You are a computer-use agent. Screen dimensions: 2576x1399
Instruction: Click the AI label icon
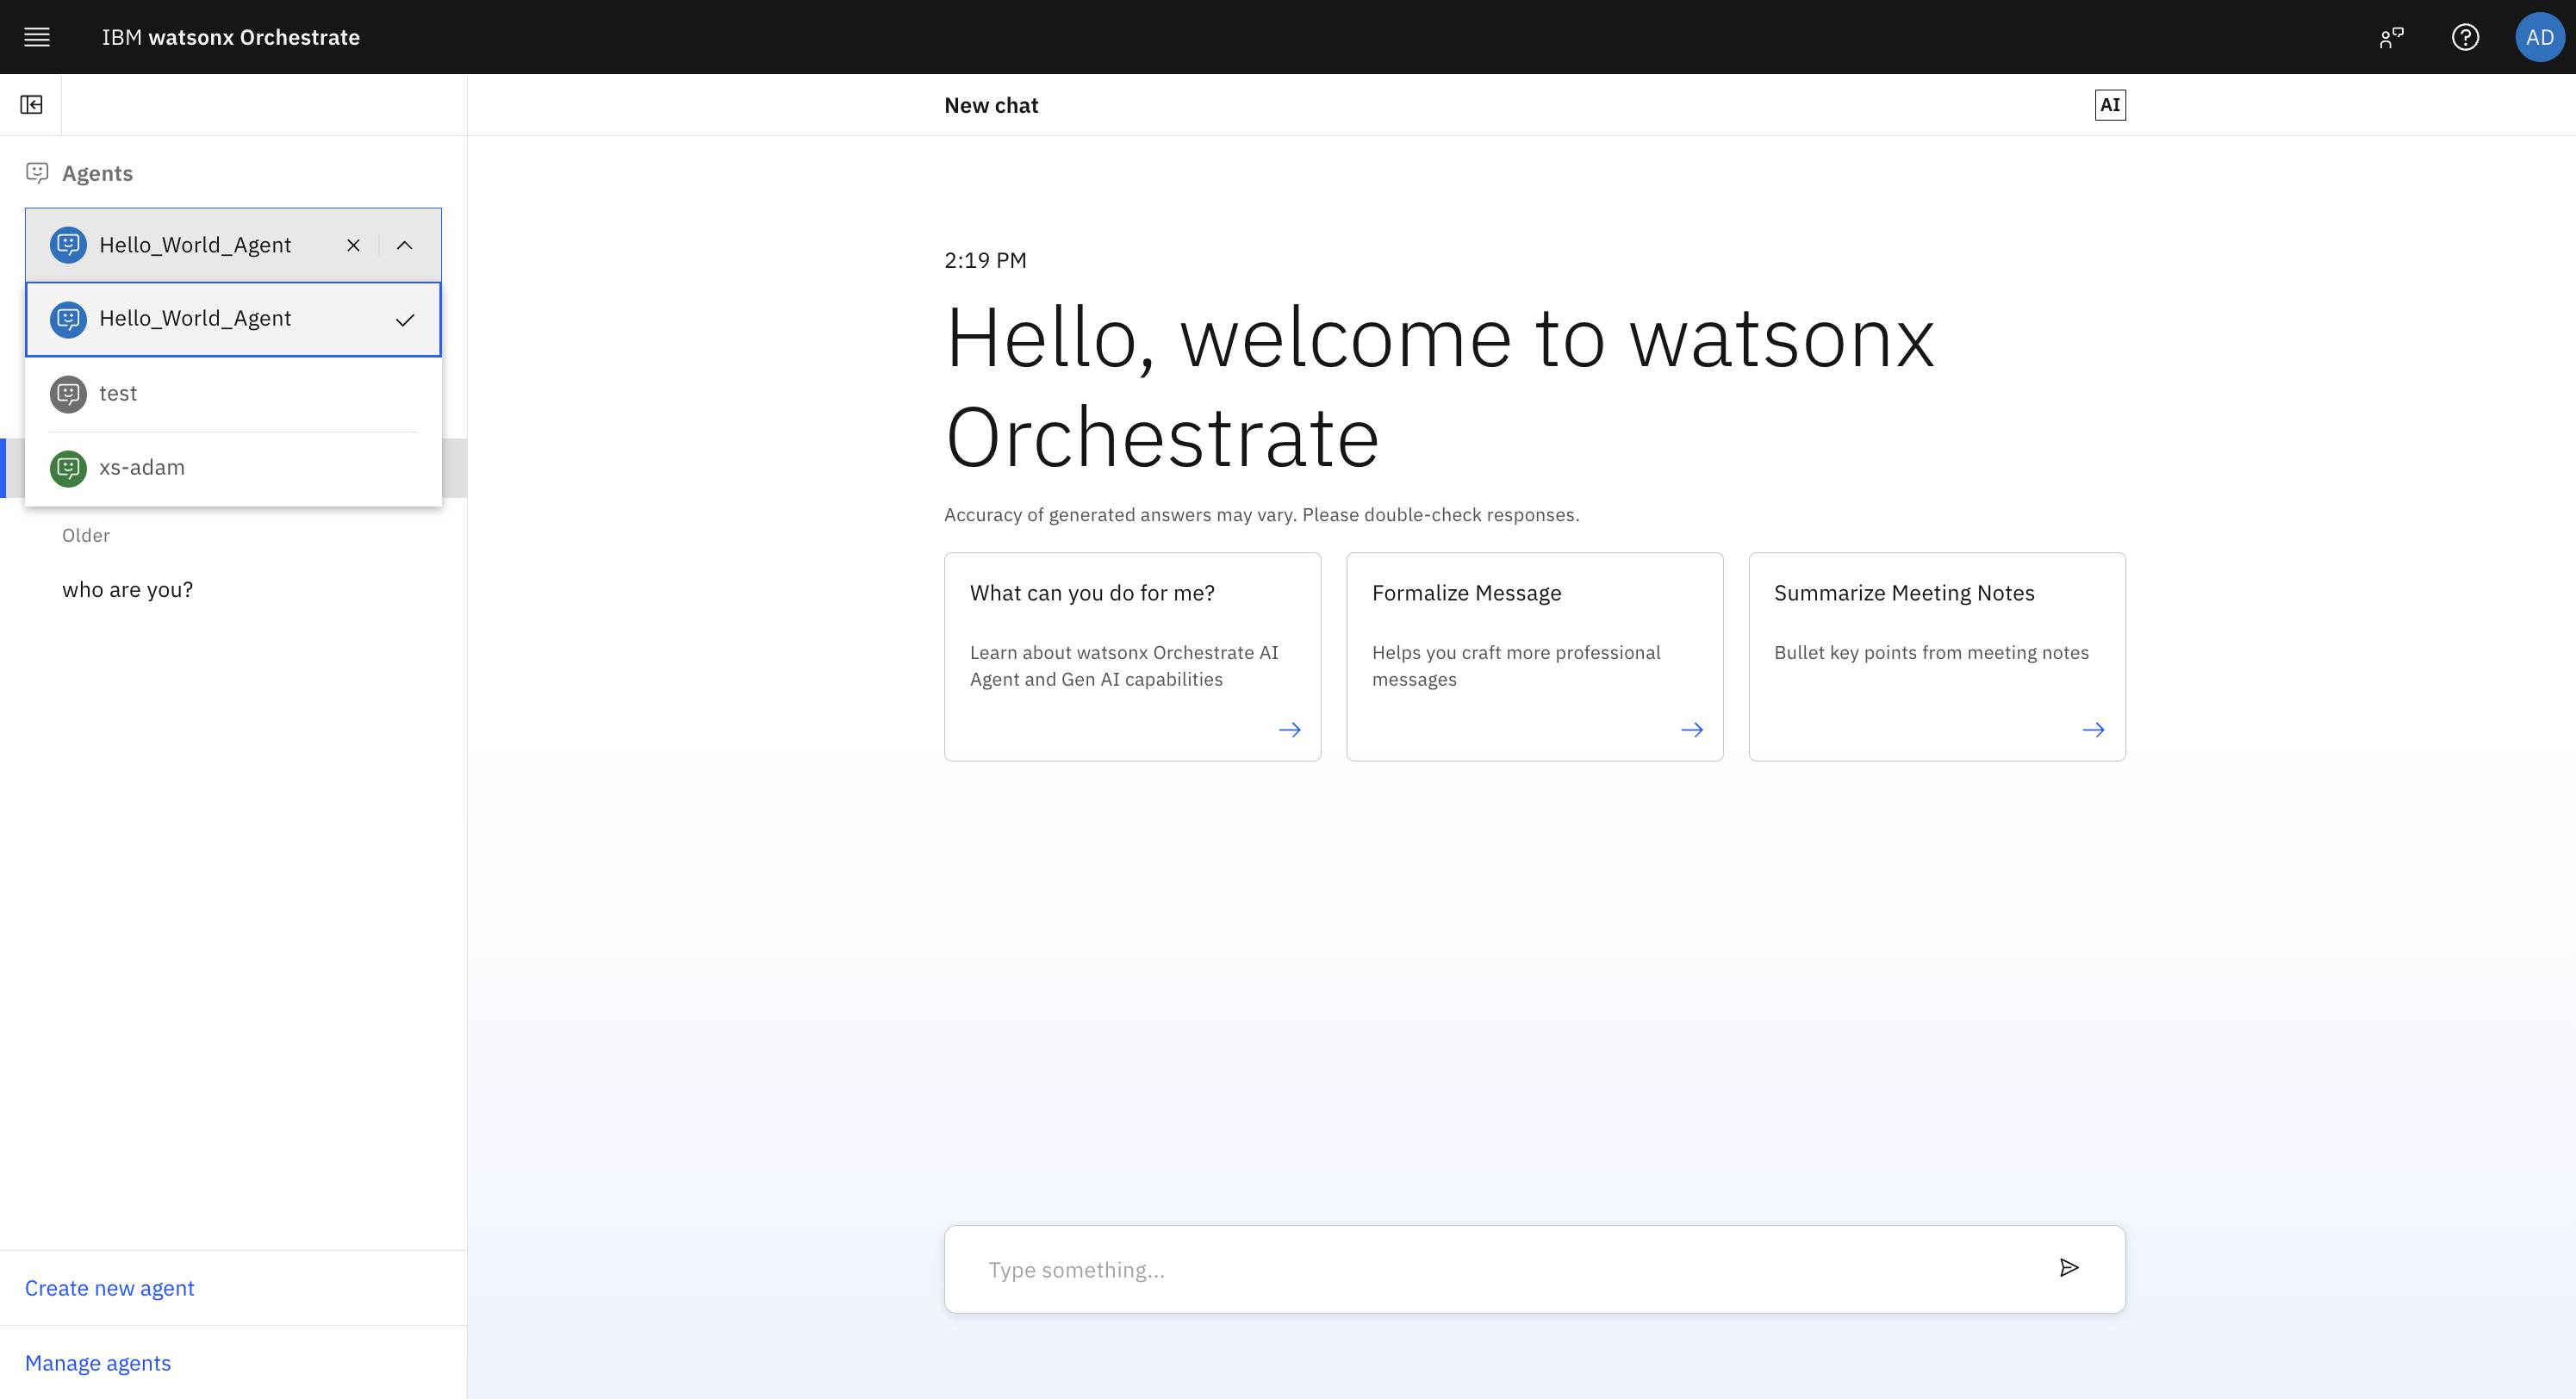tap(2109, 105)
